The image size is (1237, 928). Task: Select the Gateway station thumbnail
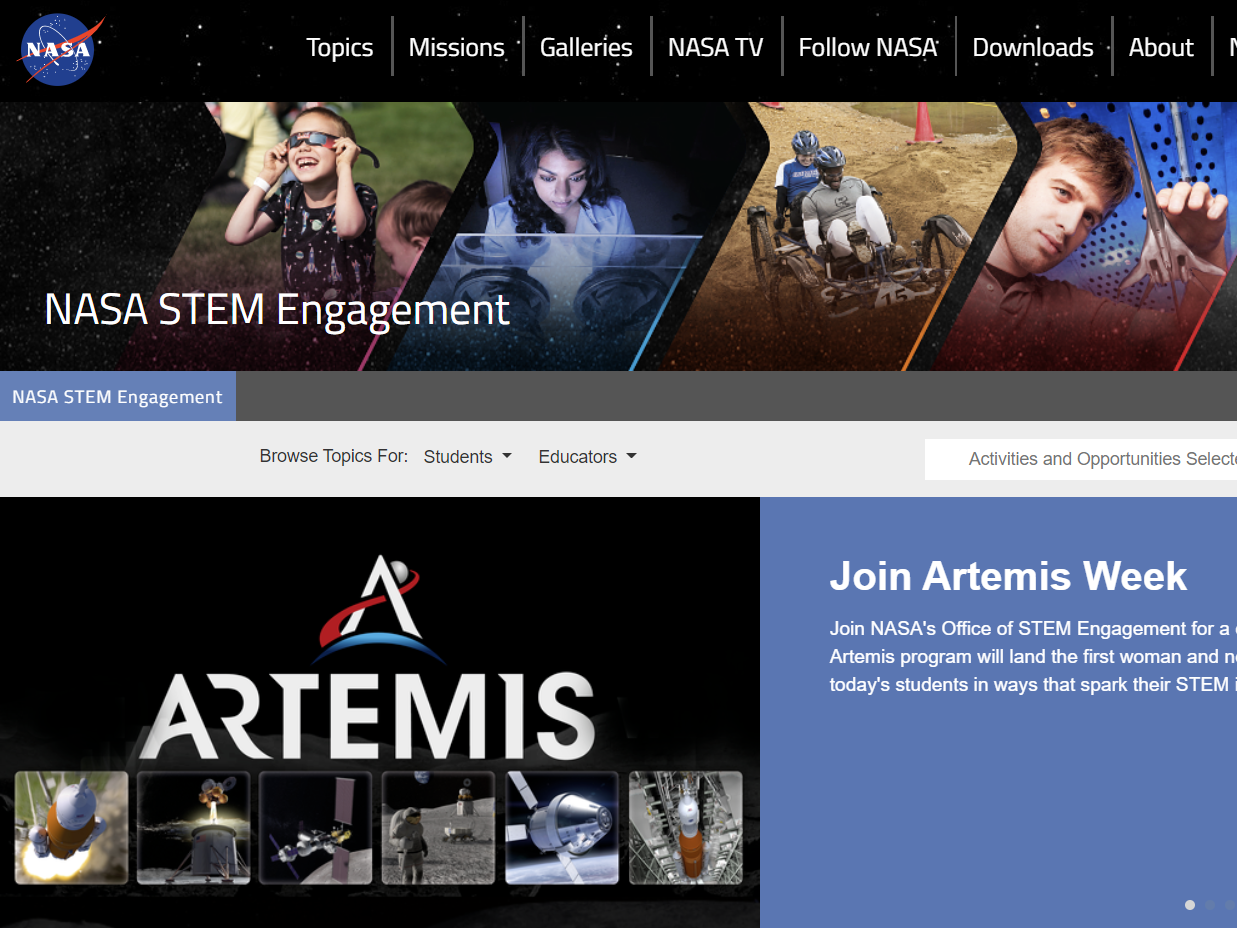315,827
